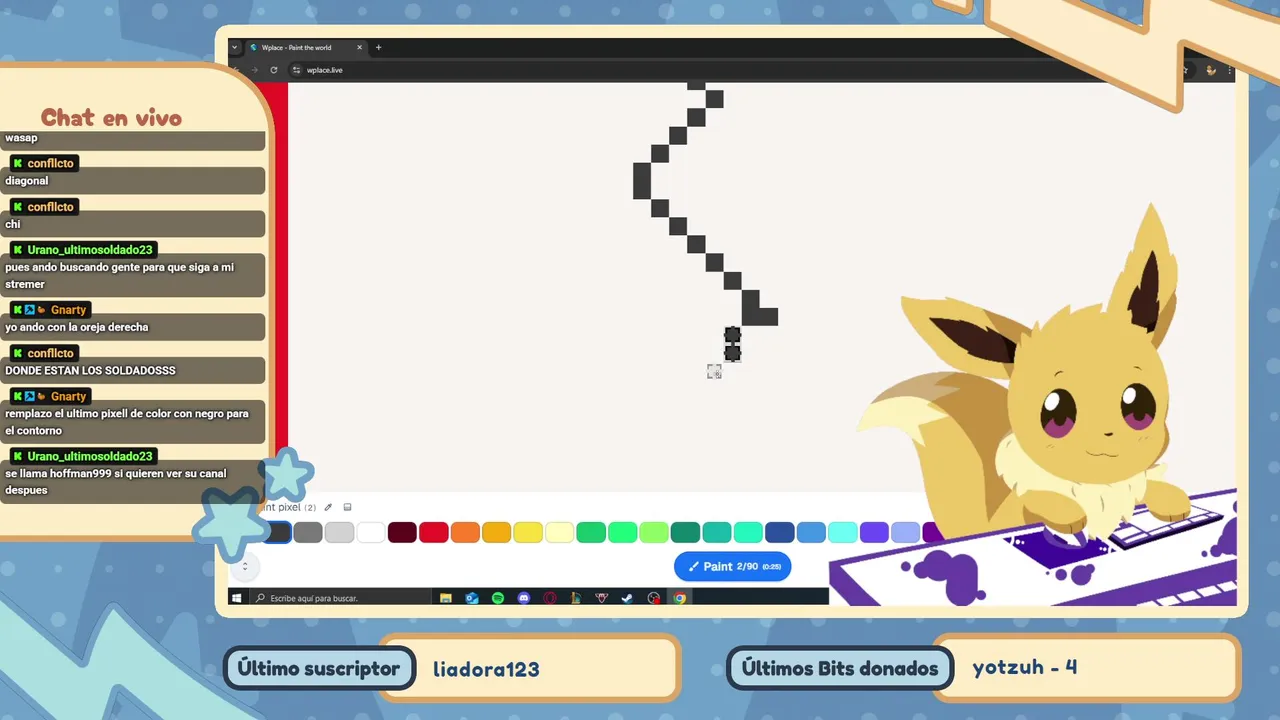
Task: Select the dark navy blue swatch
Action: pos(779,532)
